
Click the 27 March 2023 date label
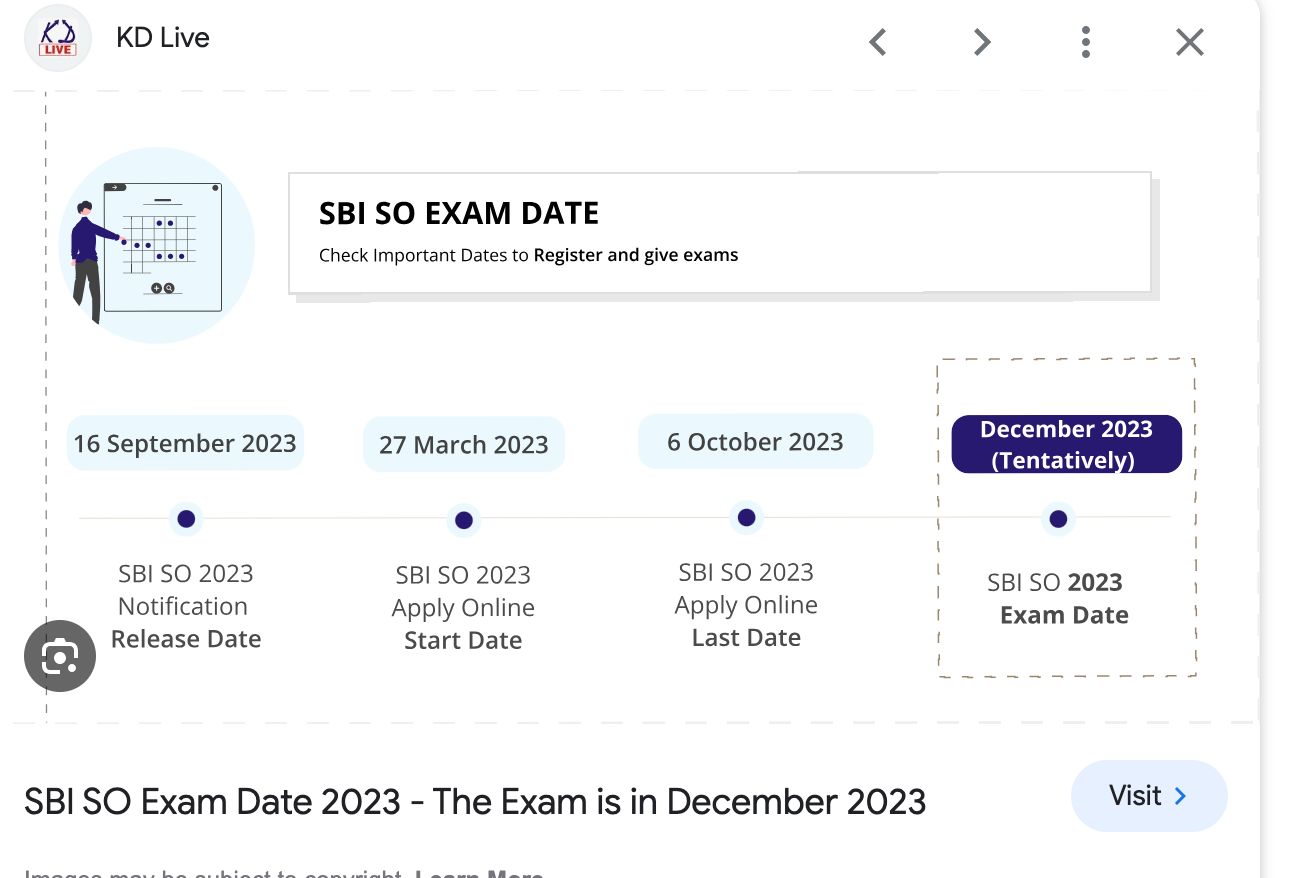coord(464,444)
